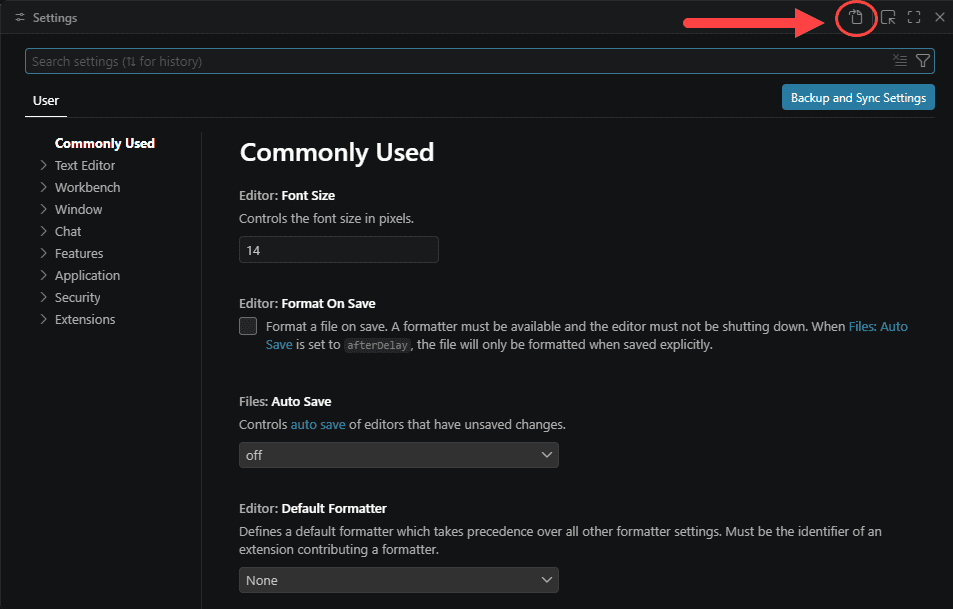Select Commonly Used in settings tree
953x609 pixels.
click(105, 143)
